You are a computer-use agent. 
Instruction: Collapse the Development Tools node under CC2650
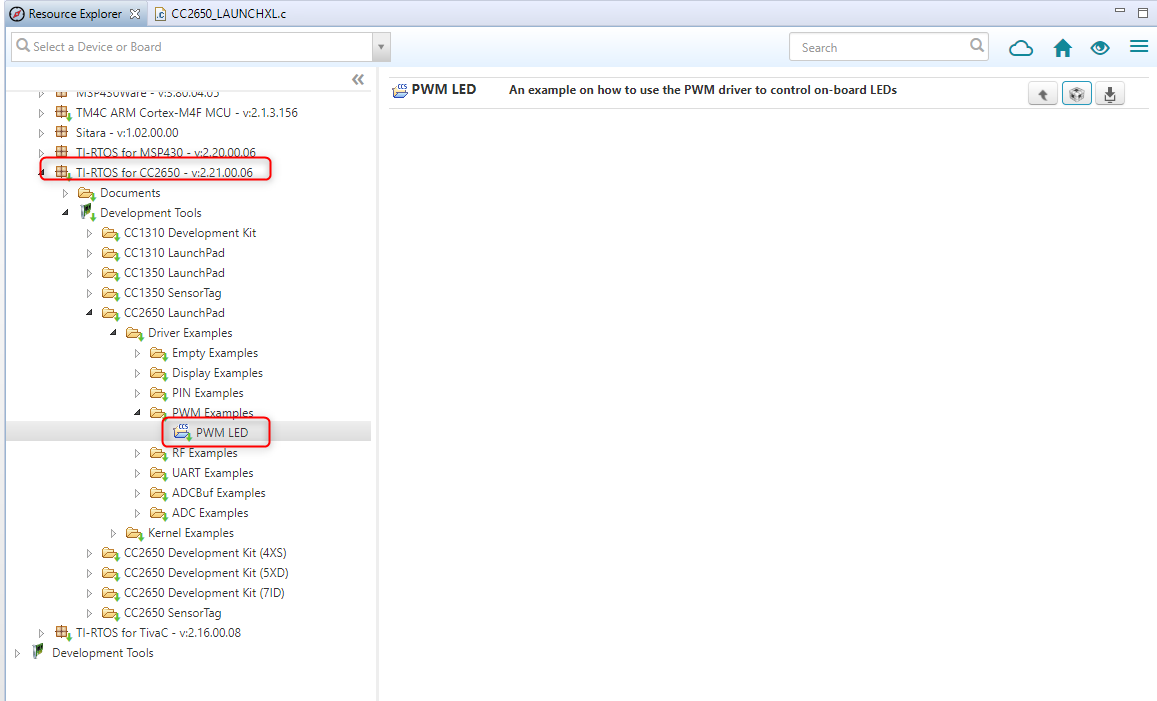(x=65, y=213)
